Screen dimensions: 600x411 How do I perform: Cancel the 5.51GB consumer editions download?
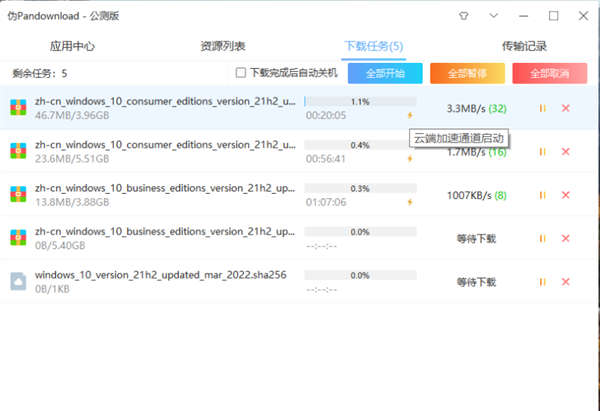click(566, 152)
